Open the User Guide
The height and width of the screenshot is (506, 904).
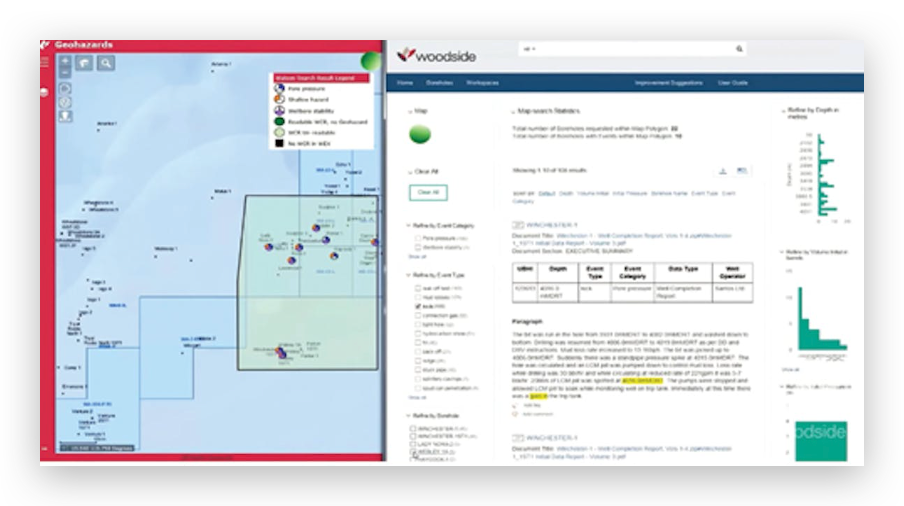click(733, 83)
